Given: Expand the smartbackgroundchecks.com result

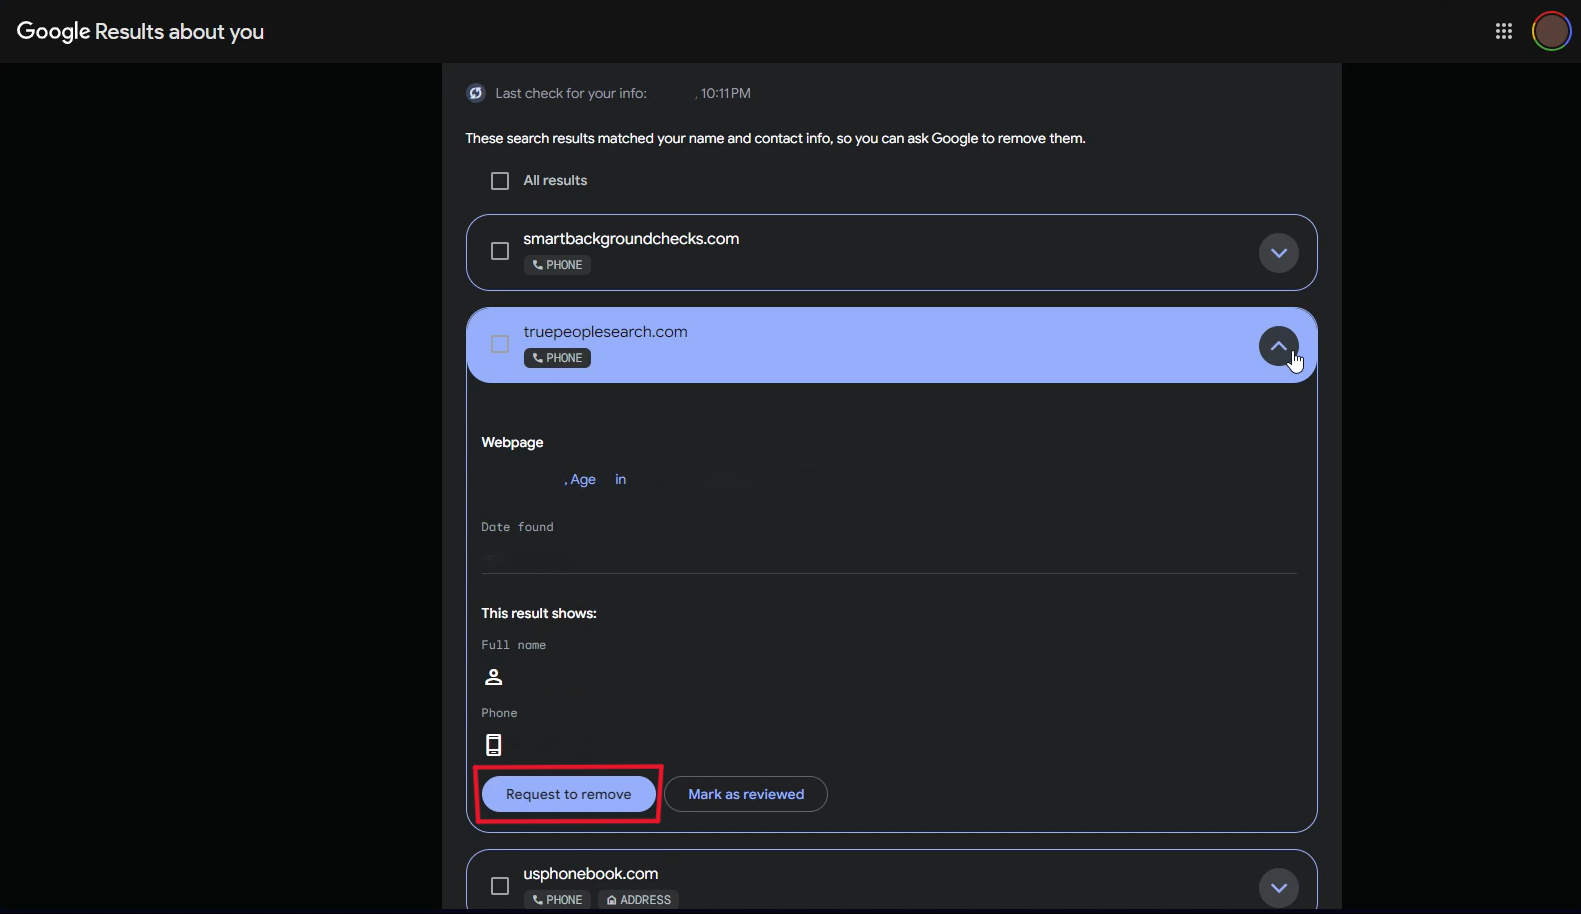Looking at the screenshot, I should pyautogui.click(x=1278, y=253).
